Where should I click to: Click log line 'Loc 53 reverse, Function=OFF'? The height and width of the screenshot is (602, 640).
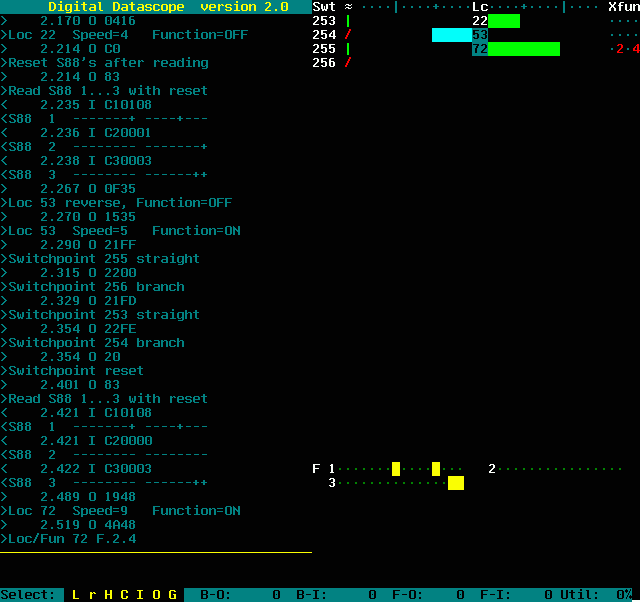[x=116, y=203]
